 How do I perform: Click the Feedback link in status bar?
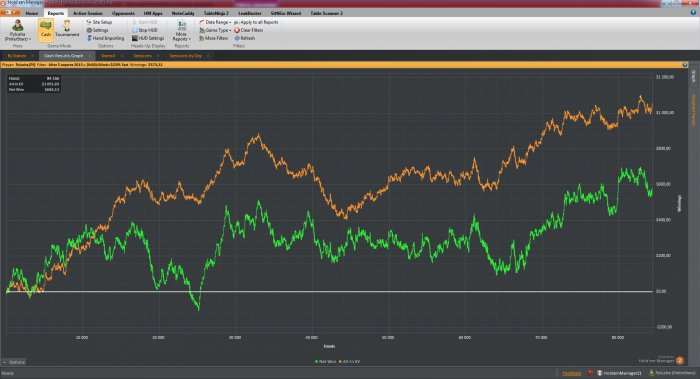click(571, 373)
